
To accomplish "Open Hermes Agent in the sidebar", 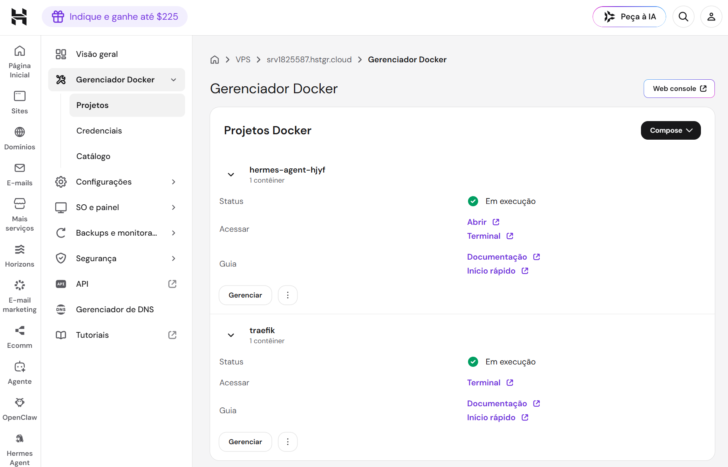I will click(x=20, y=449).
